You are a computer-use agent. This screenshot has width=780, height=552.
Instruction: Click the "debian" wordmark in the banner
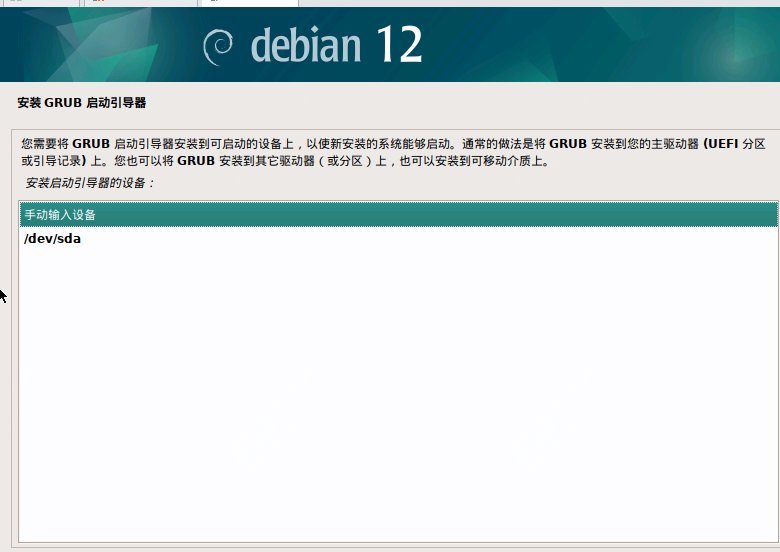(307, 45)
